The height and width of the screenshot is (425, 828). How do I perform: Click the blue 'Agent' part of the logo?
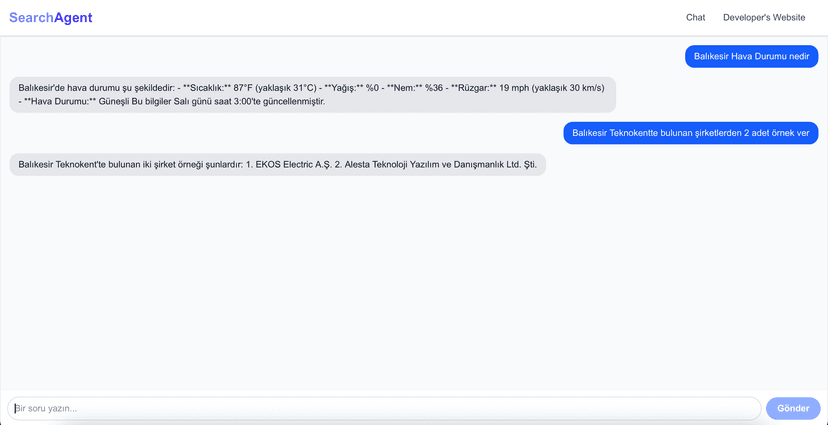tap(72, 17)
